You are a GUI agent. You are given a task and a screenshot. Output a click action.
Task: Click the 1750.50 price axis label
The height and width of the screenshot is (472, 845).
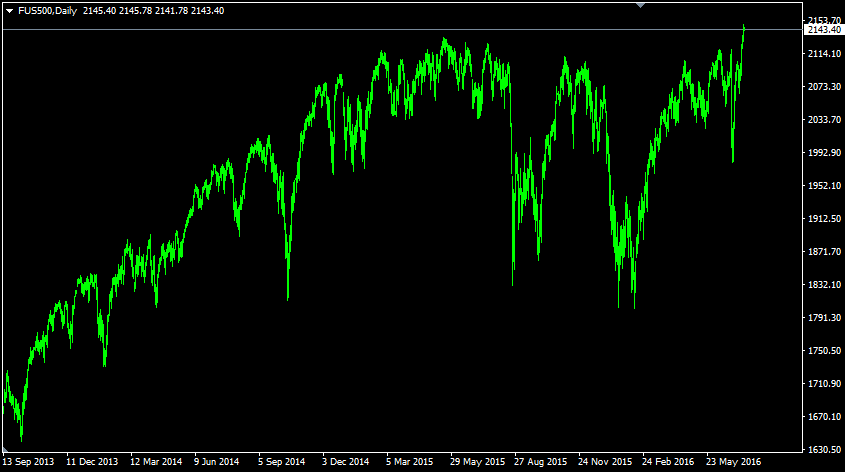point(824,351)
